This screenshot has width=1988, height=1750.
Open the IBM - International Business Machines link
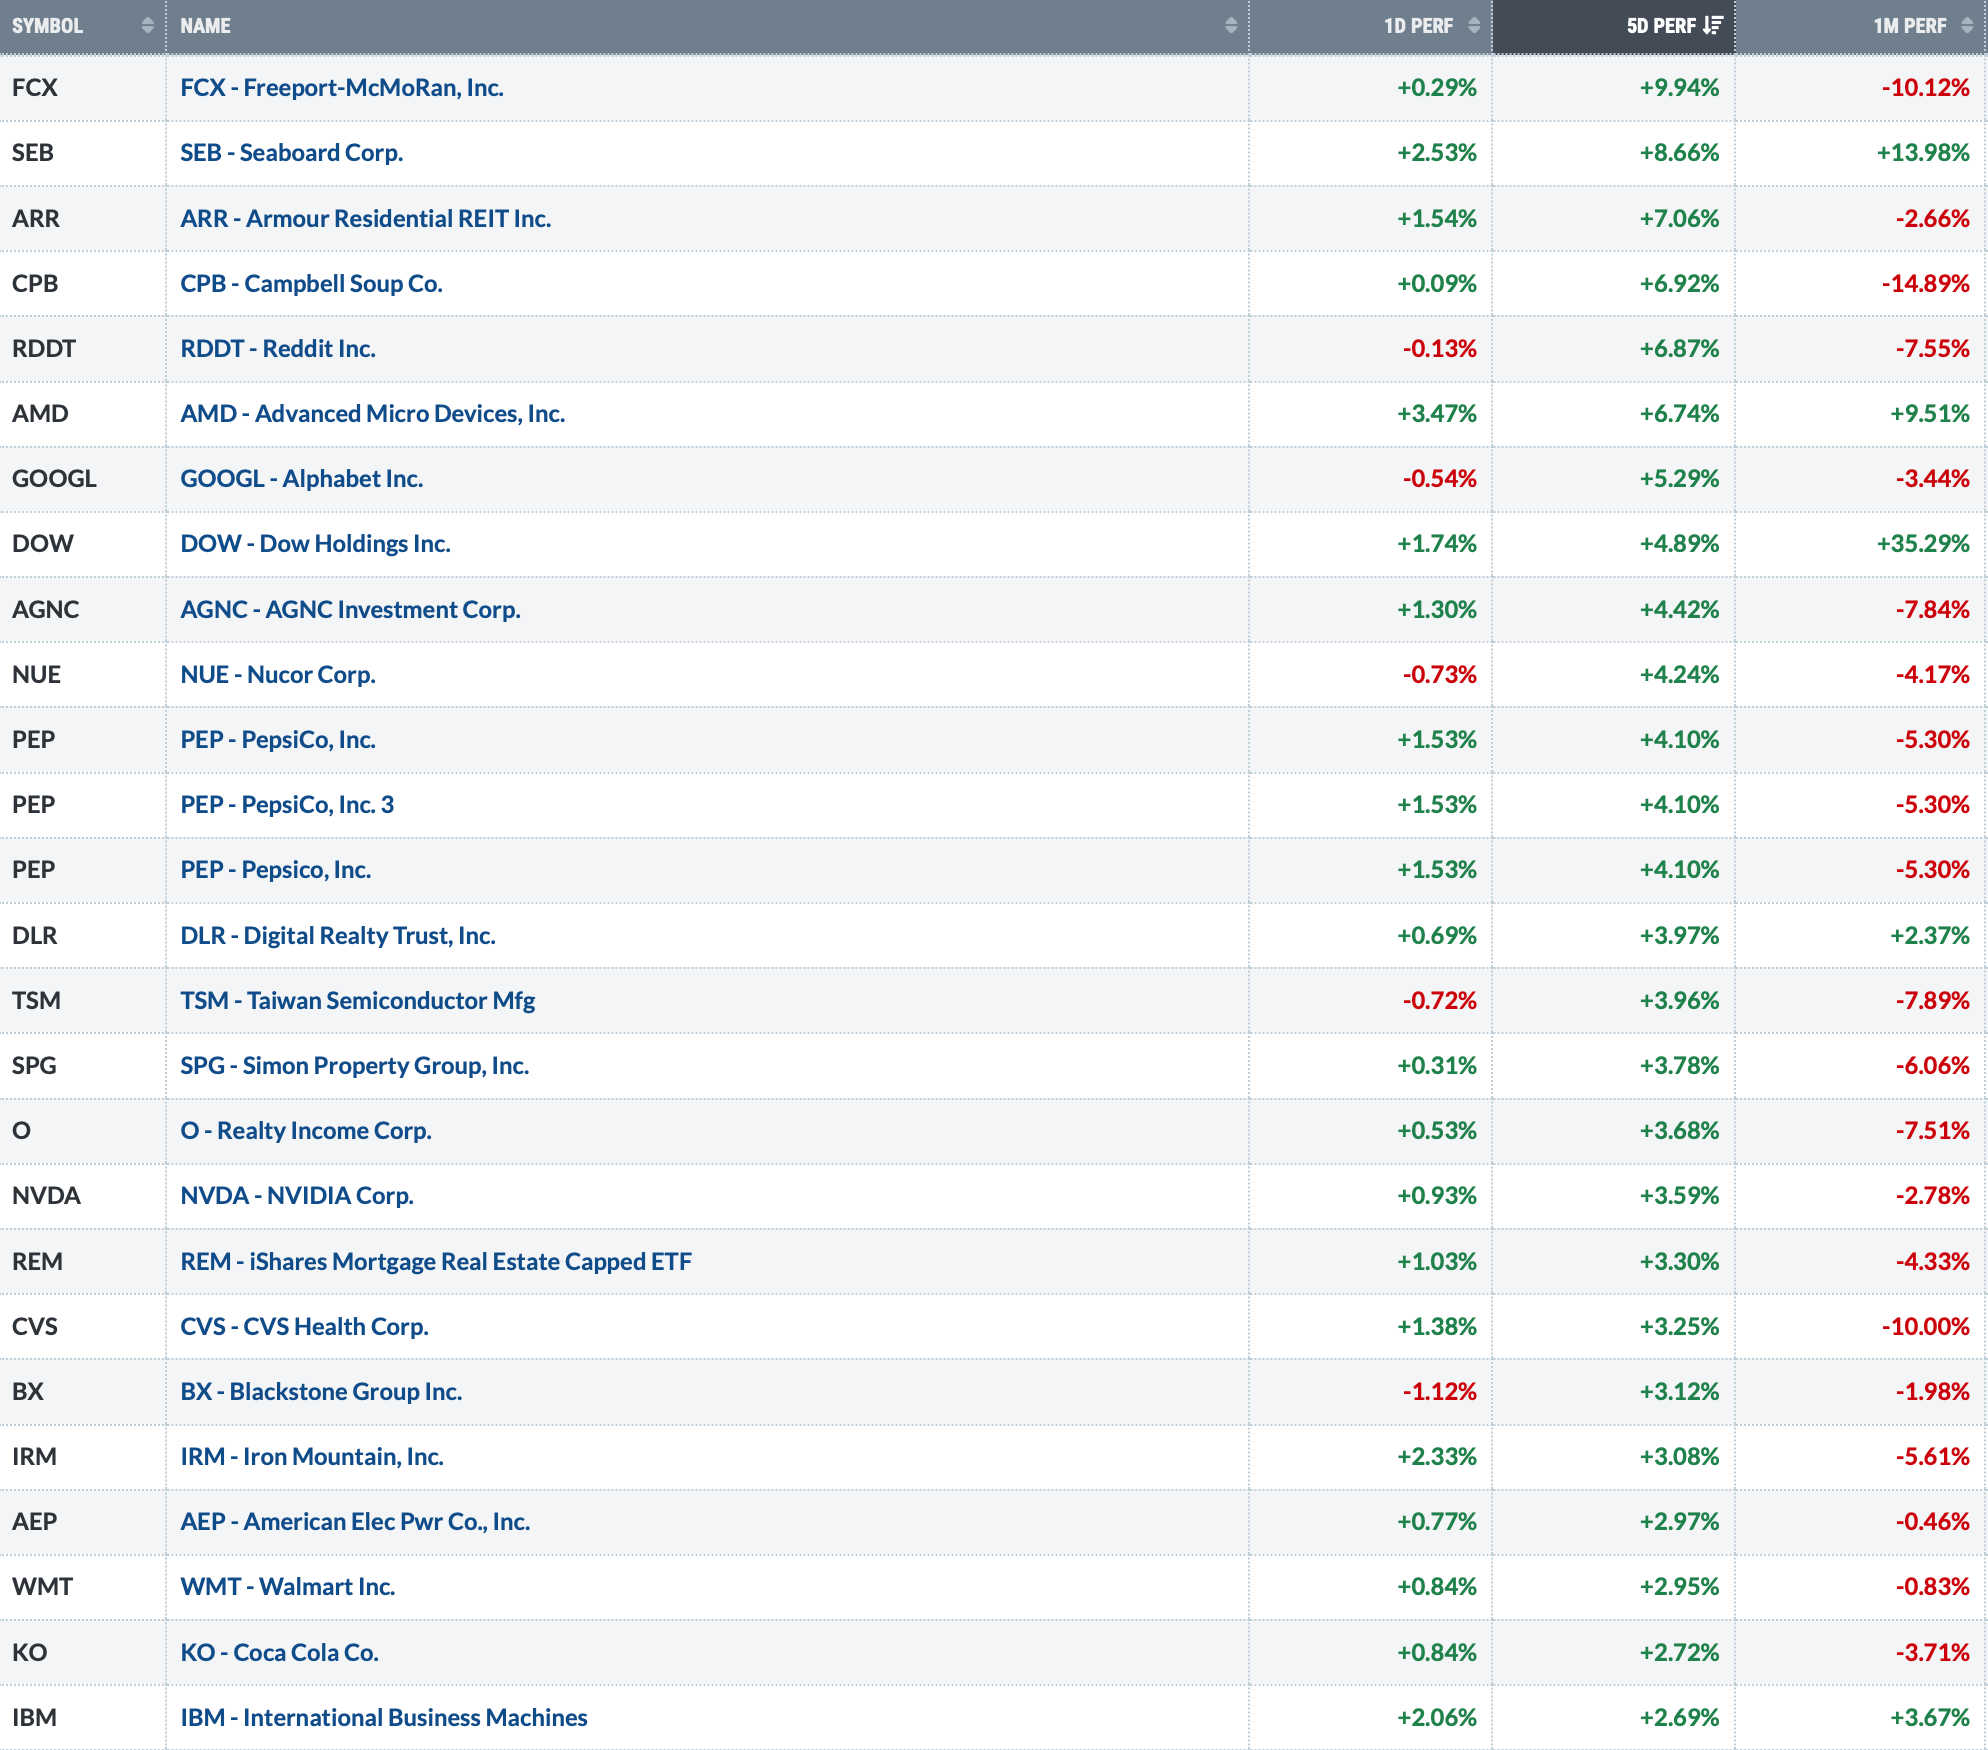click(383, 1718)
